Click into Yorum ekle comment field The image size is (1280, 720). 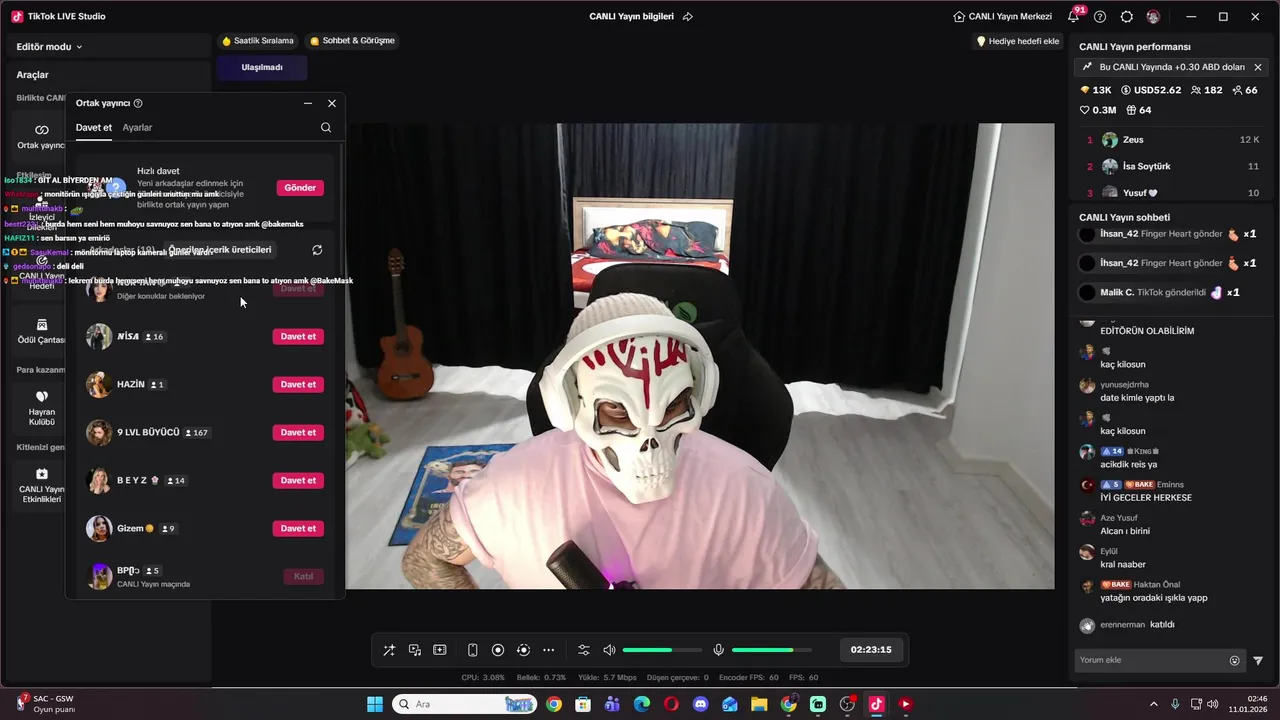1152,660
